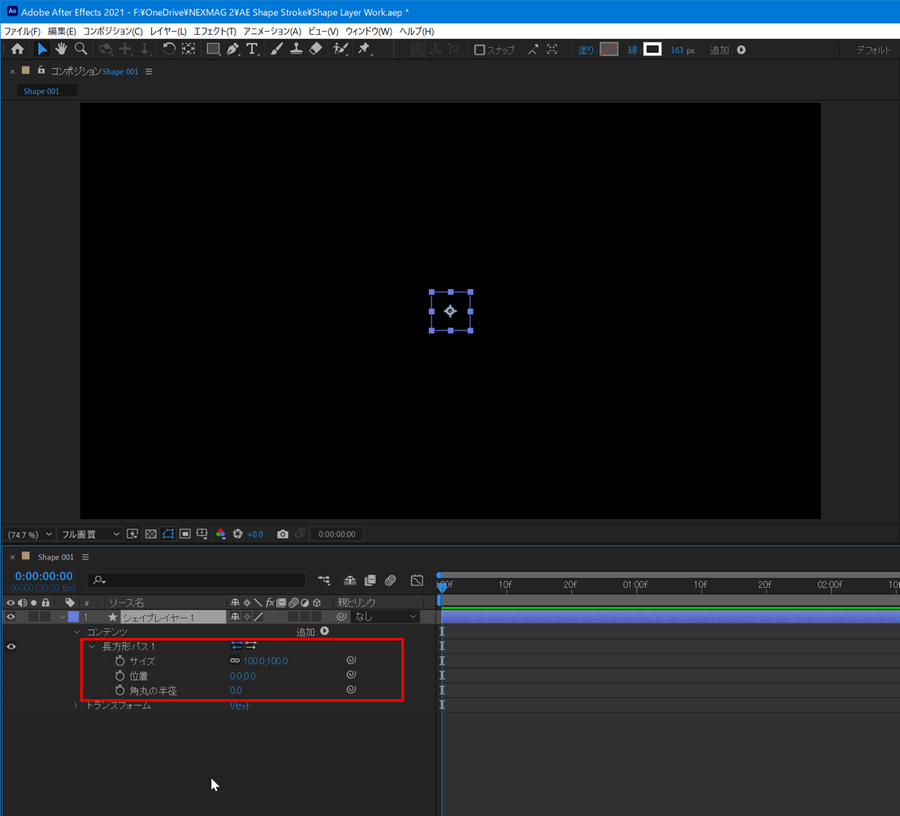The image size is (900, 816).
Task: Collapse the 長方形パス 1 group
Action: pos(92,647)
